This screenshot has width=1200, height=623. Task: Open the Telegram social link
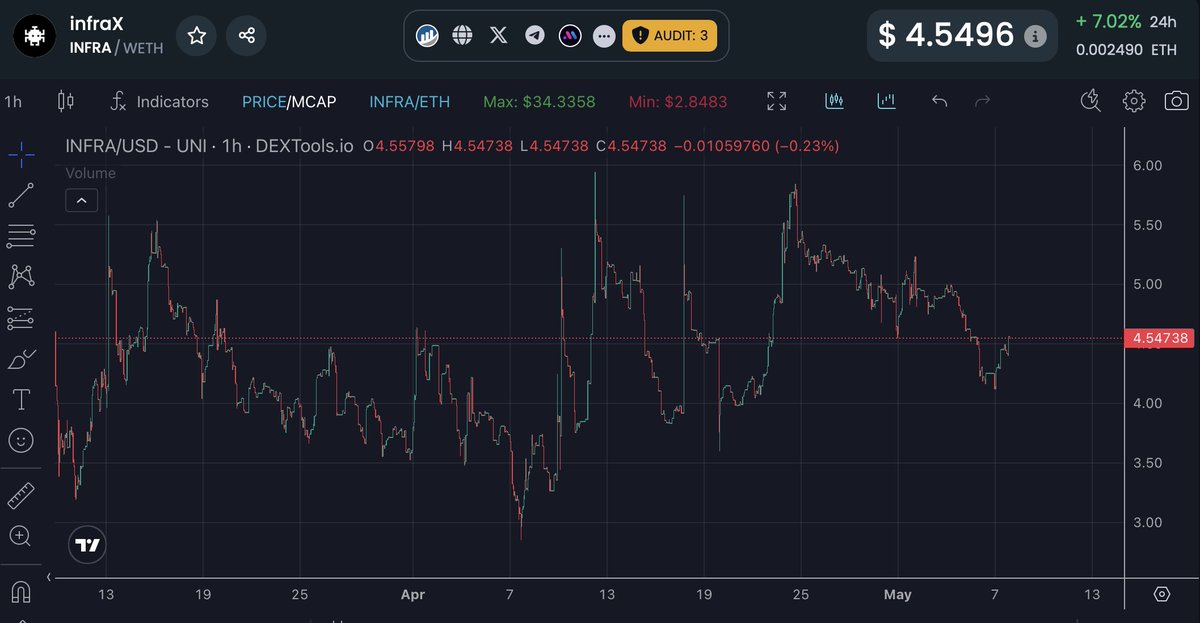[x=535, y=36]
